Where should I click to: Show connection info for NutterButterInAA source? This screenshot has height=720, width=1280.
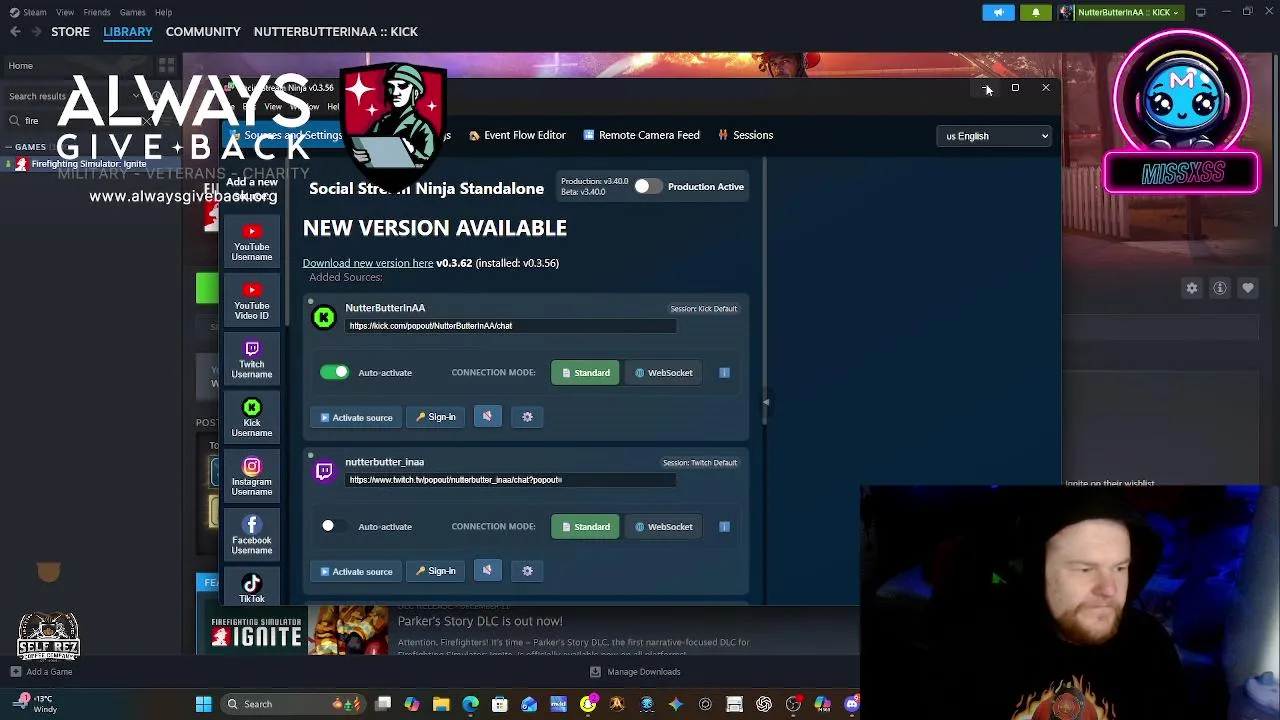pos(724,373)
